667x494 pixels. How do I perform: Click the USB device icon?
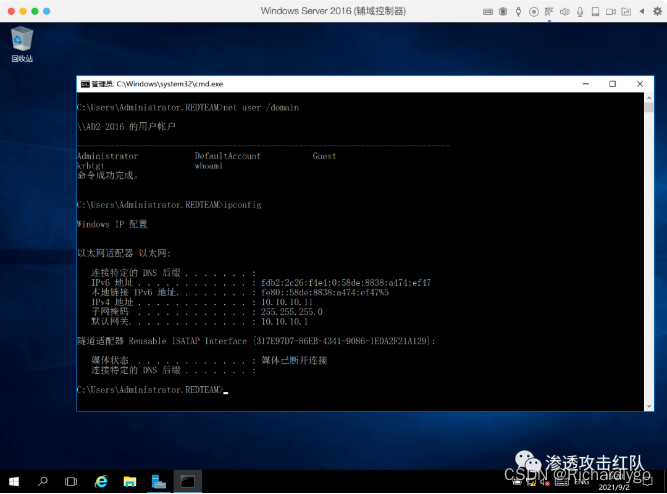point(518,11)
